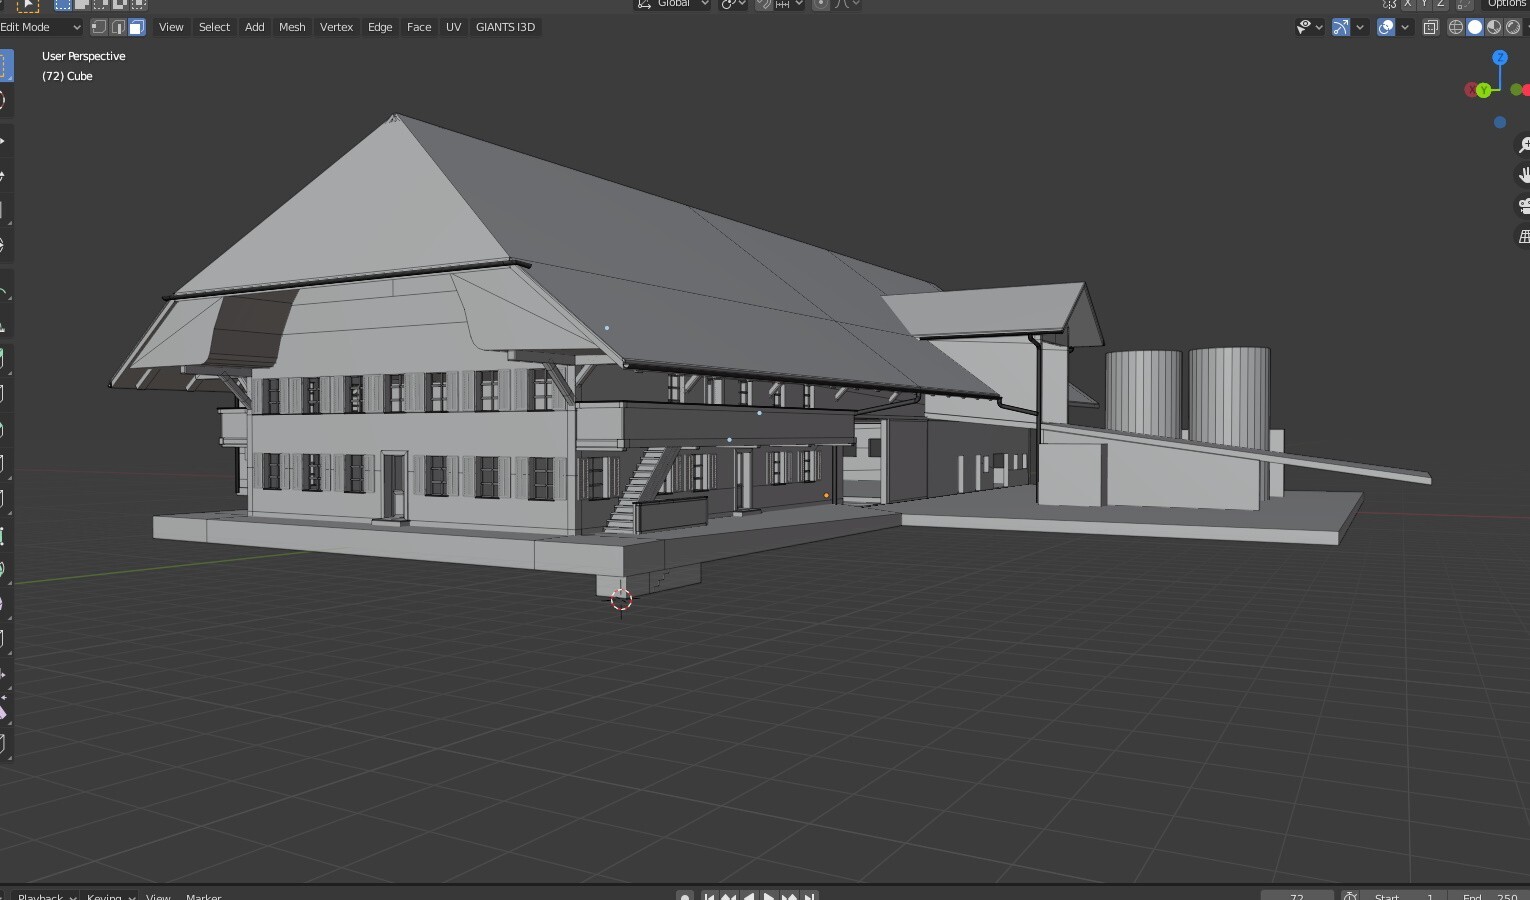
Task: Toggle X-ray mode
Action: (x=1431, y=27)
